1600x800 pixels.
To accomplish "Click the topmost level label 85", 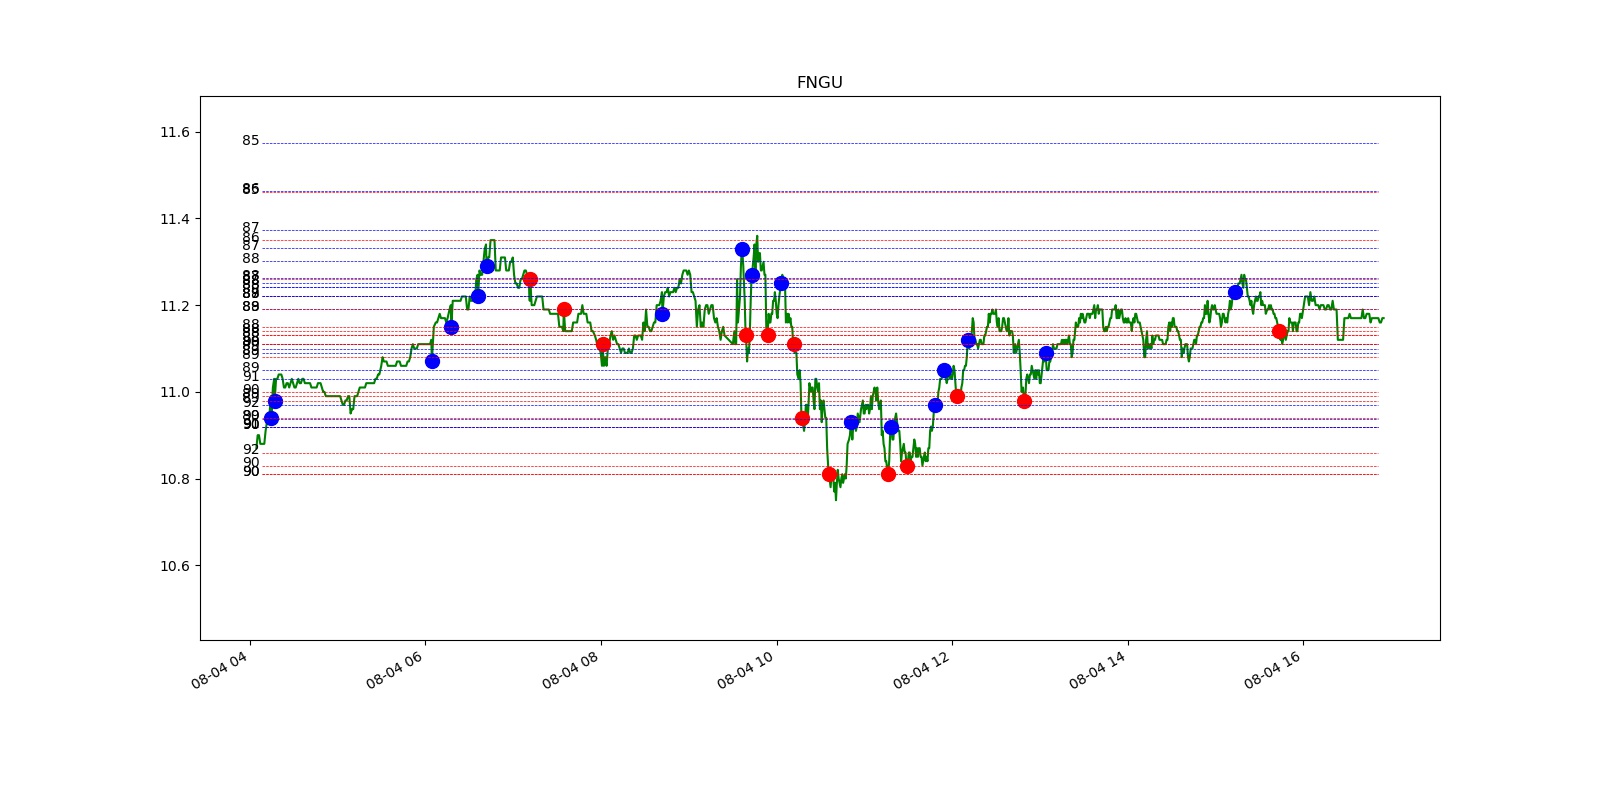I will tap(250, 141).
